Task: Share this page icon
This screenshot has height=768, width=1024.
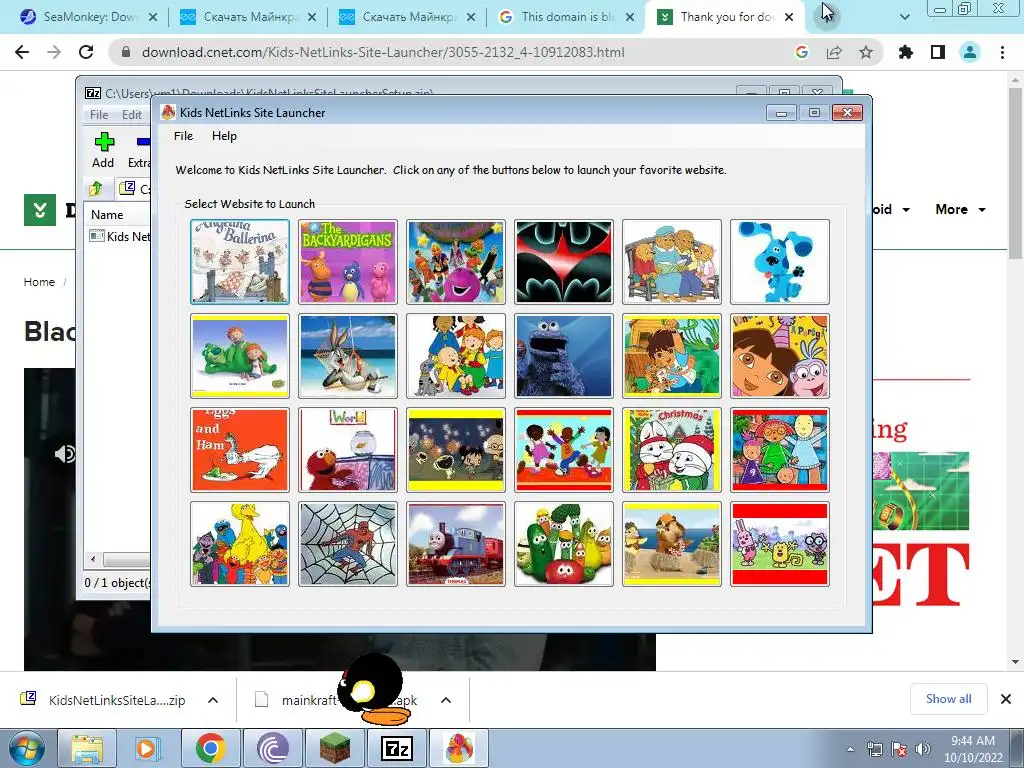Action: pos(834,52)
